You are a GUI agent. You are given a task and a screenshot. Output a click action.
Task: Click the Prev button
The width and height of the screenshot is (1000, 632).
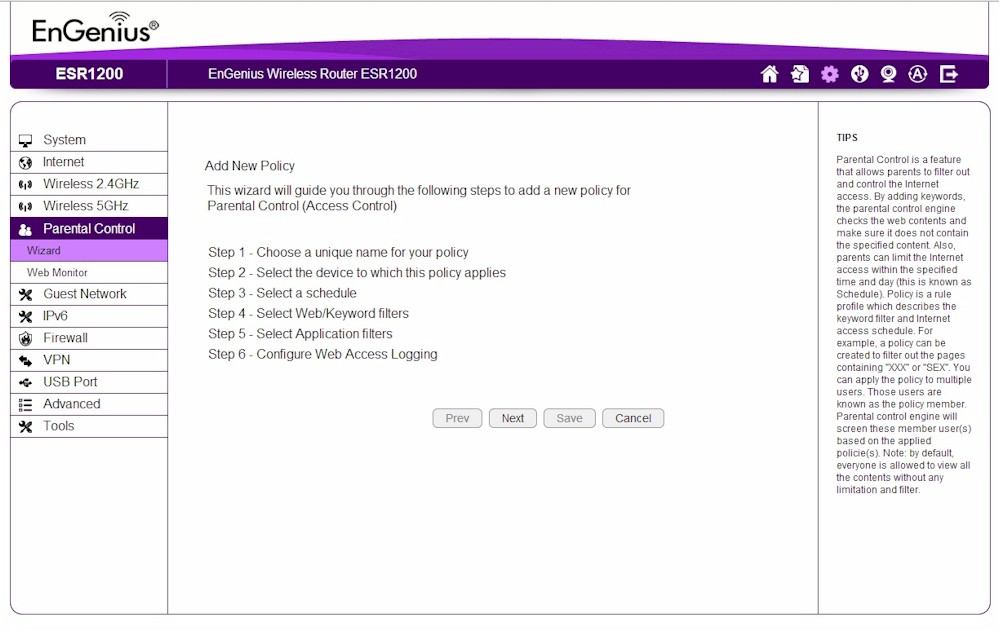(457, 418)
